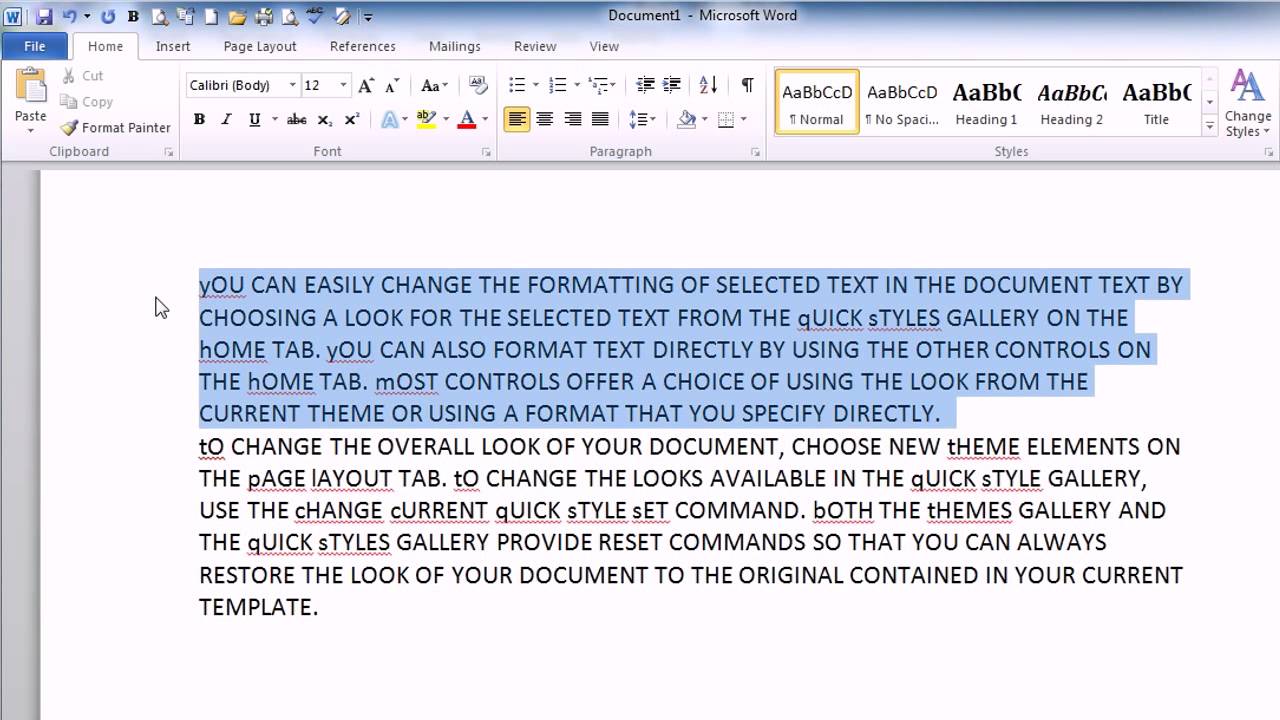Screen dimensions: 1280x720
Task: Apply the Title style
Action: coord(1156,102)
